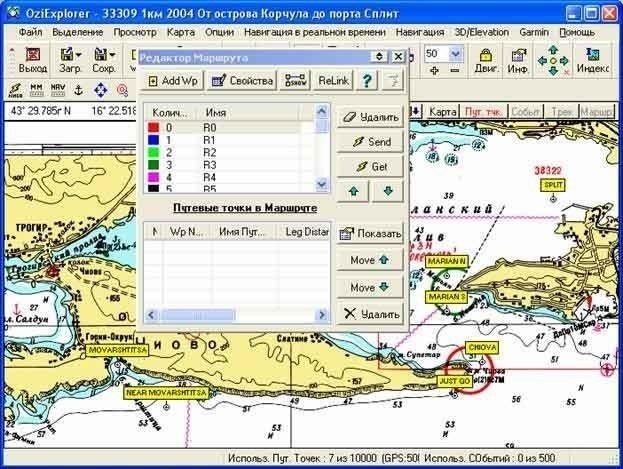
Task: Open the Загр. load dropdown arrow
Action: [79, 55]
